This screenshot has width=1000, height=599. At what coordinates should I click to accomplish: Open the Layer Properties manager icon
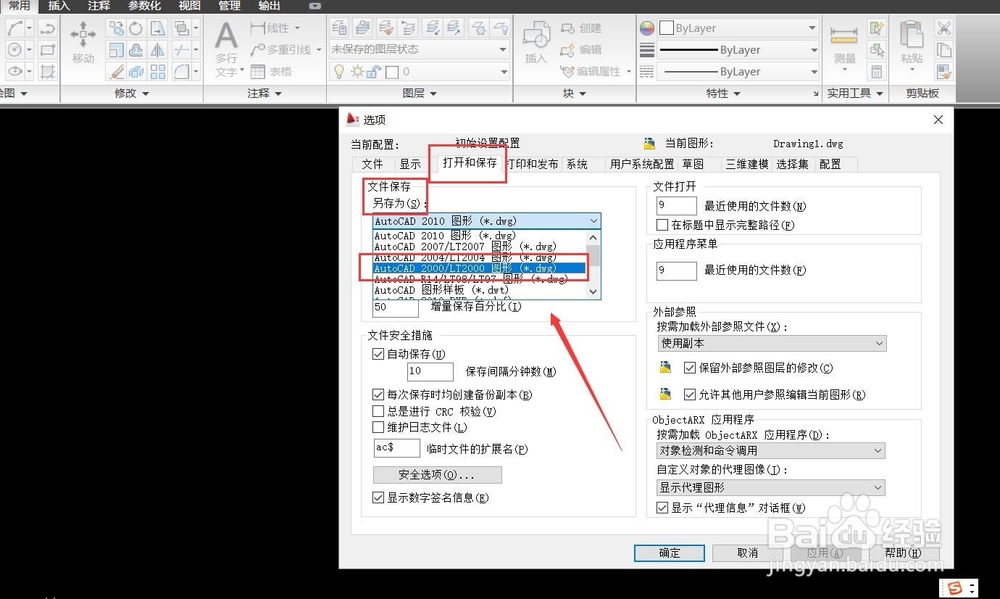pos(339,27)
